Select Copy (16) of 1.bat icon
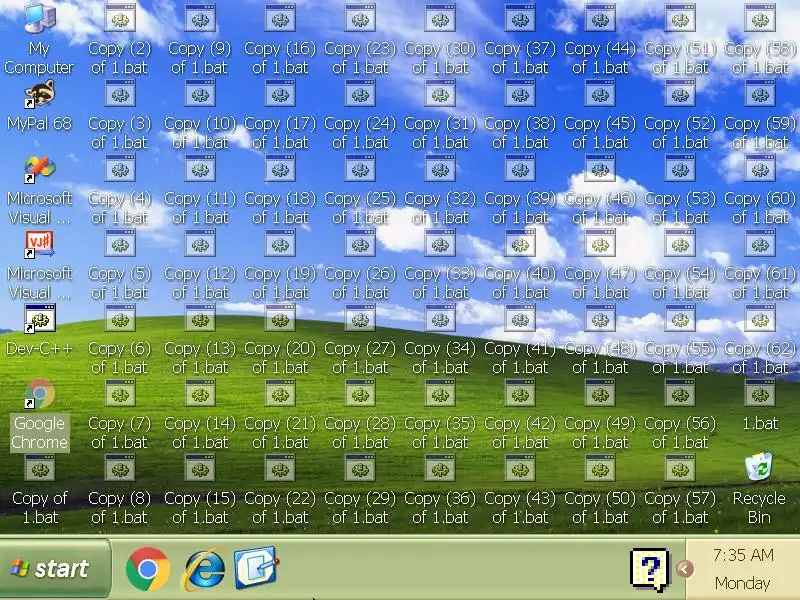Viewport: 800px width, 600px height. point(280,18)
